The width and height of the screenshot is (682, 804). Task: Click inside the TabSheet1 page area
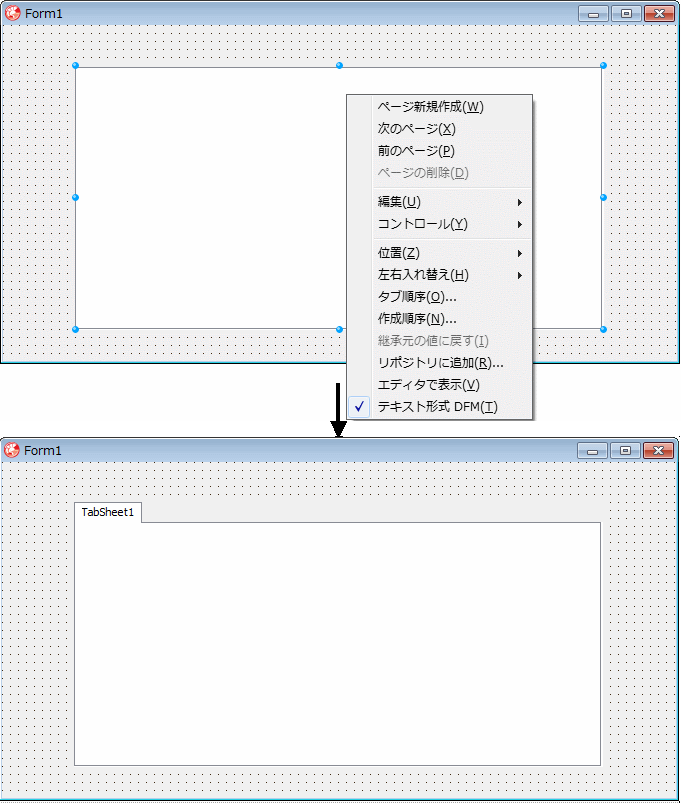pyautogui.click(x=337, y=644)
